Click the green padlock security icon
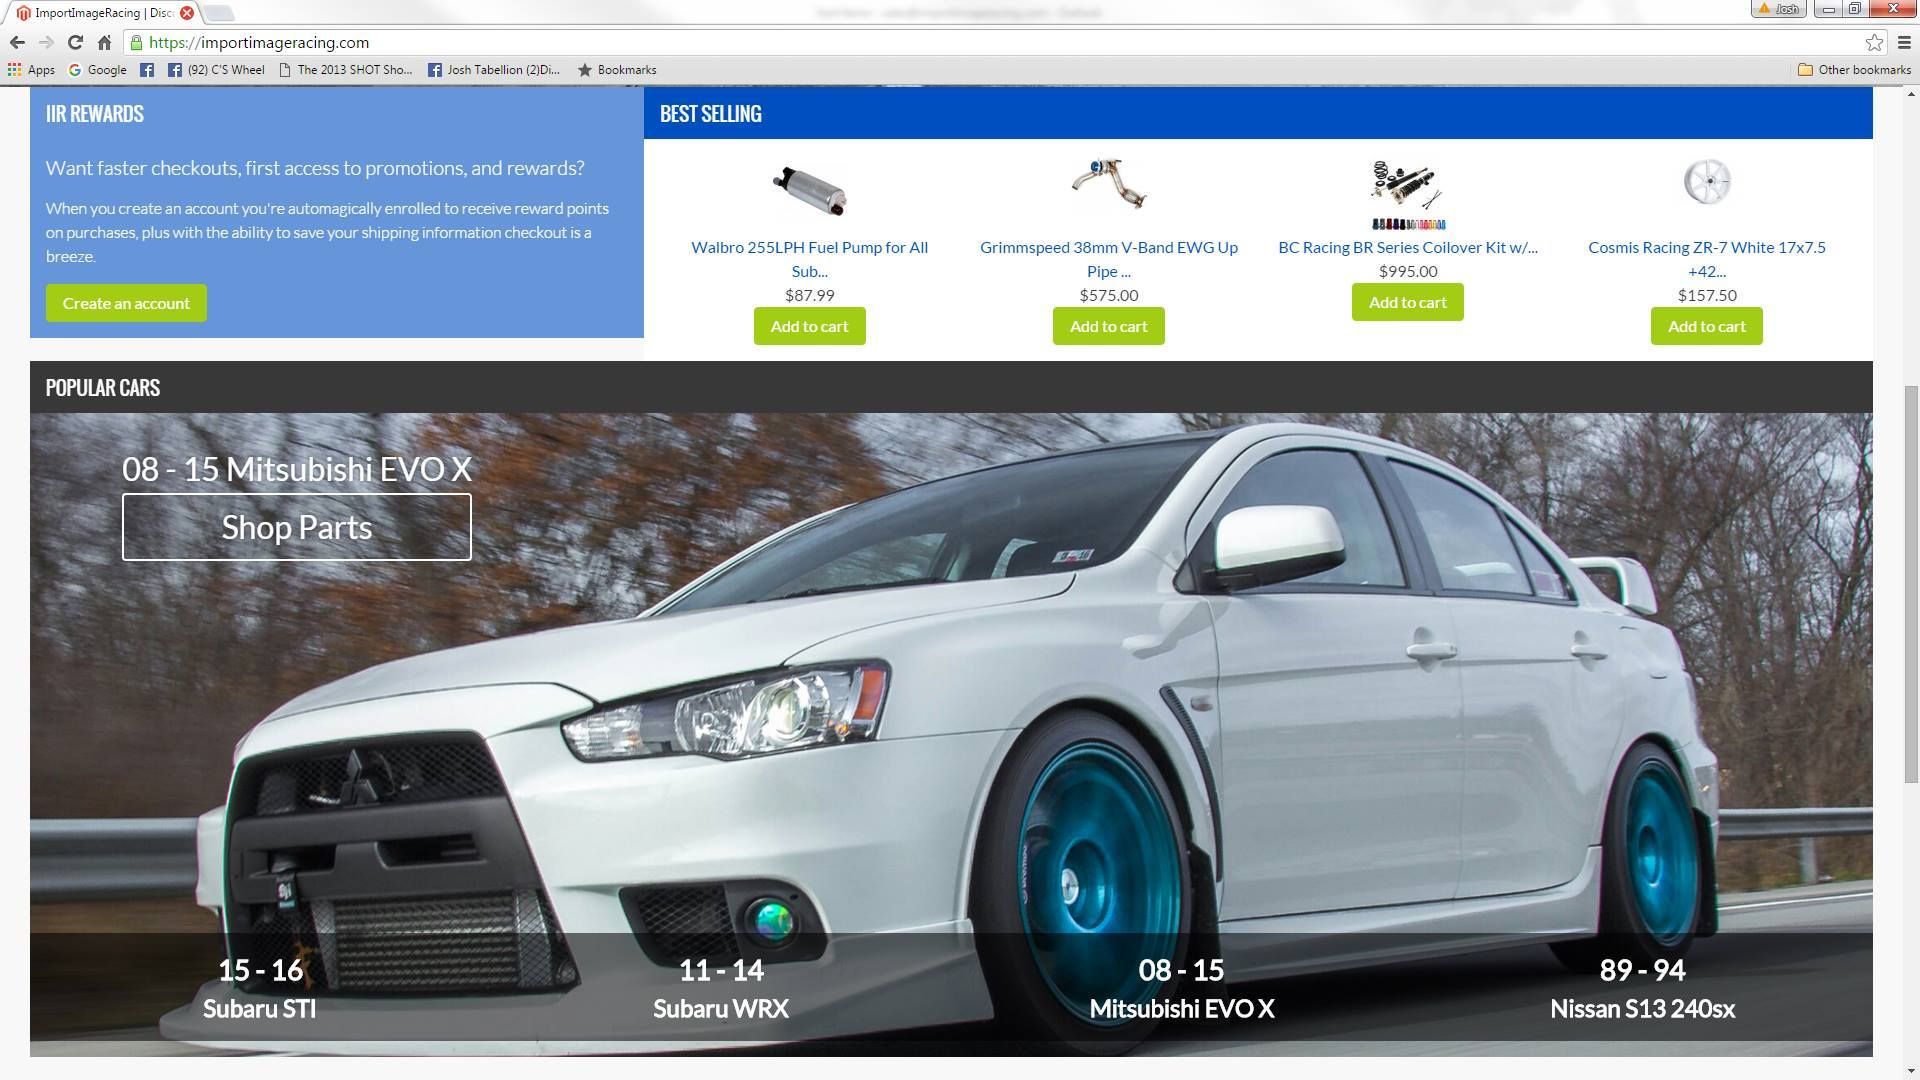 [x=136, y=42]
